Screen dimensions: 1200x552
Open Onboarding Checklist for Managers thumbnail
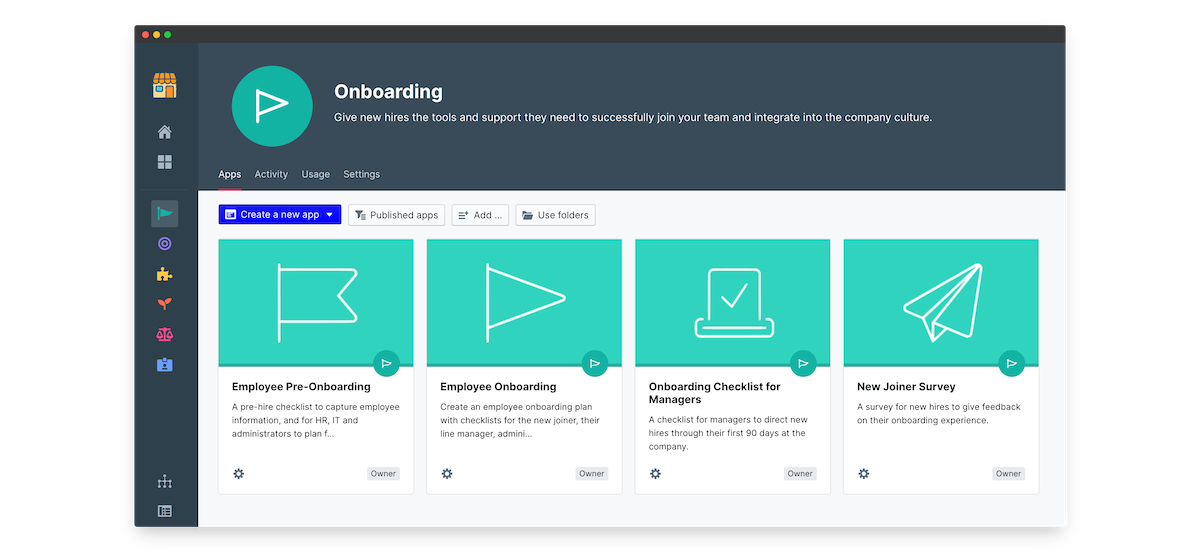[x=733, y=302]
